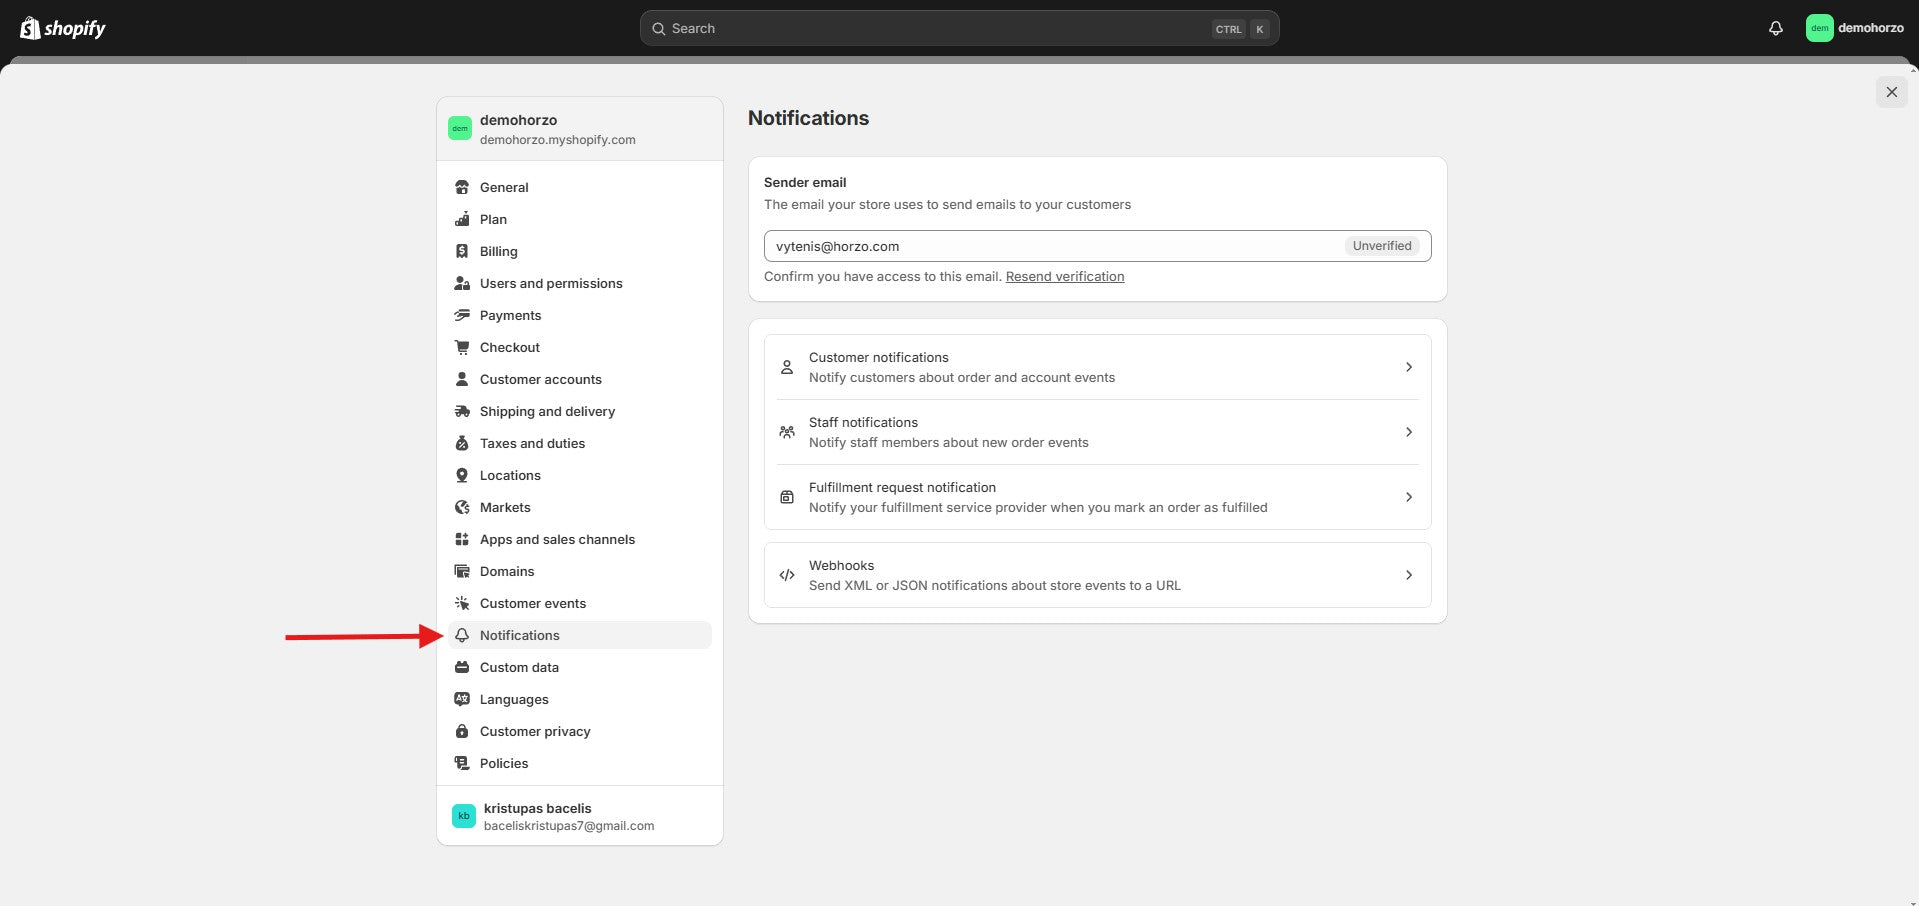Screen dimensions: 1919x906
Task: Expand Customer notifications with its chevron
Action: [x=1408, y=367]
